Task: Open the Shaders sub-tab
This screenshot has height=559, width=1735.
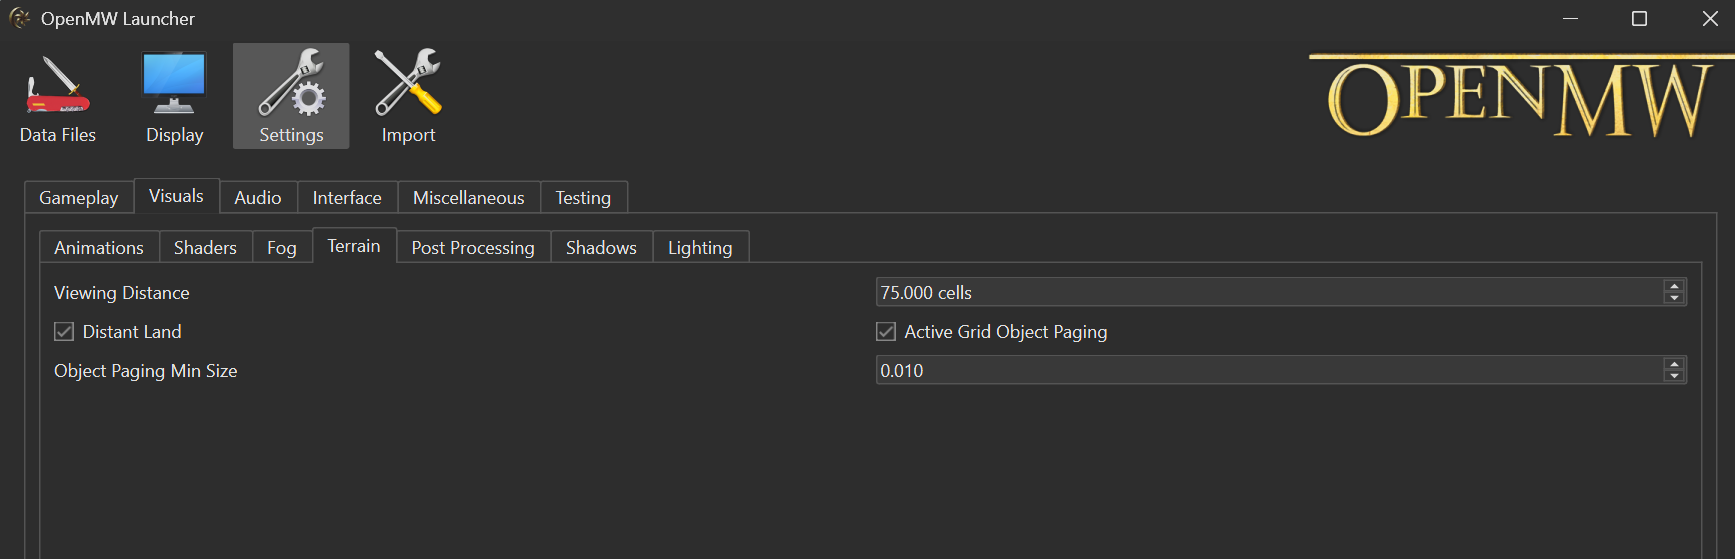Action: point(205,248)
